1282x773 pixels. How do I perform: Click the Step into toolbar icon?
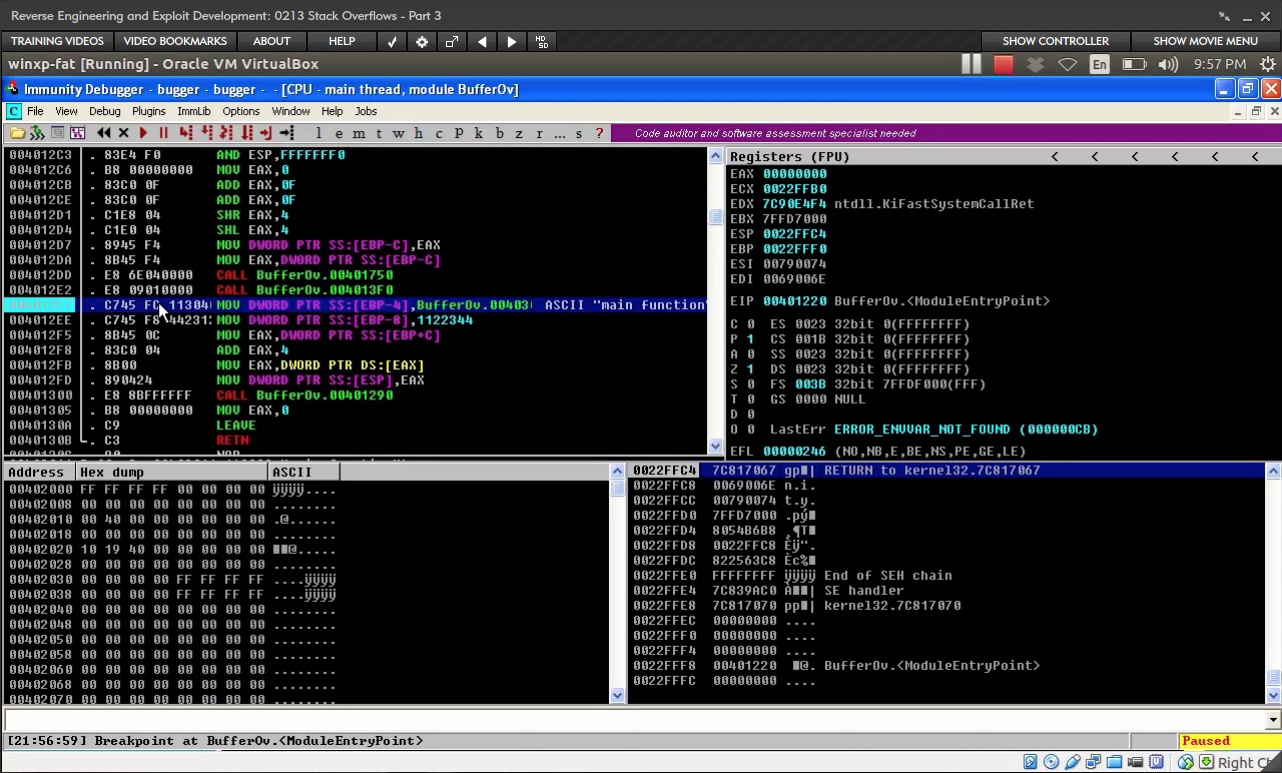(x=186, y=132)
